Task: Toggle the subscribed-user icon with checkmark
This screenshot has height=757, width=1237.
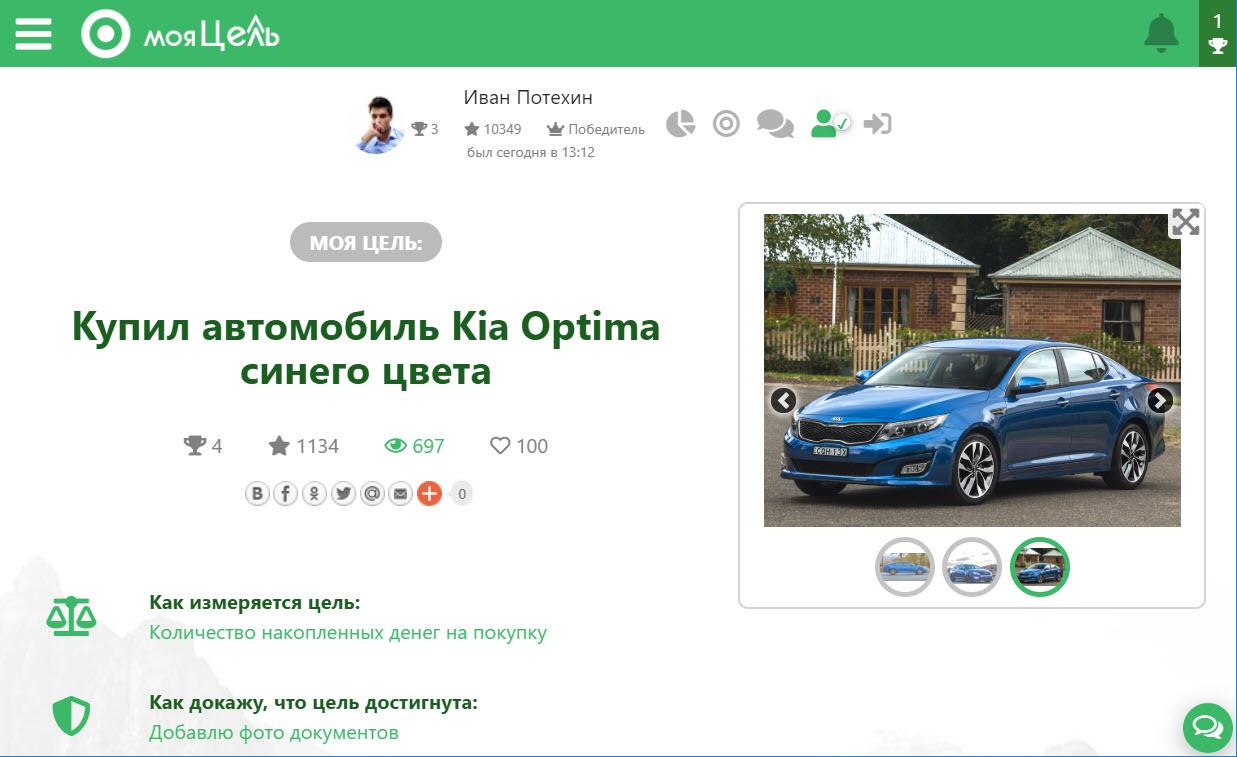Action: [x=830, y=124]
